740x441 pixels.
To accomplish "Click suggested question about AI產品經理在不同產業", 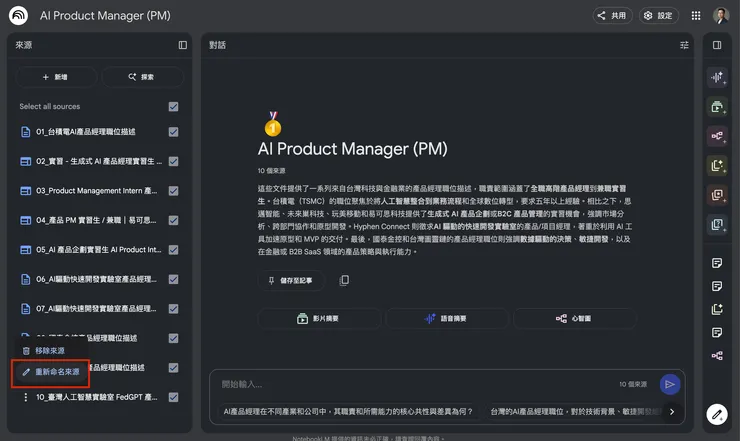I will 348,412.
